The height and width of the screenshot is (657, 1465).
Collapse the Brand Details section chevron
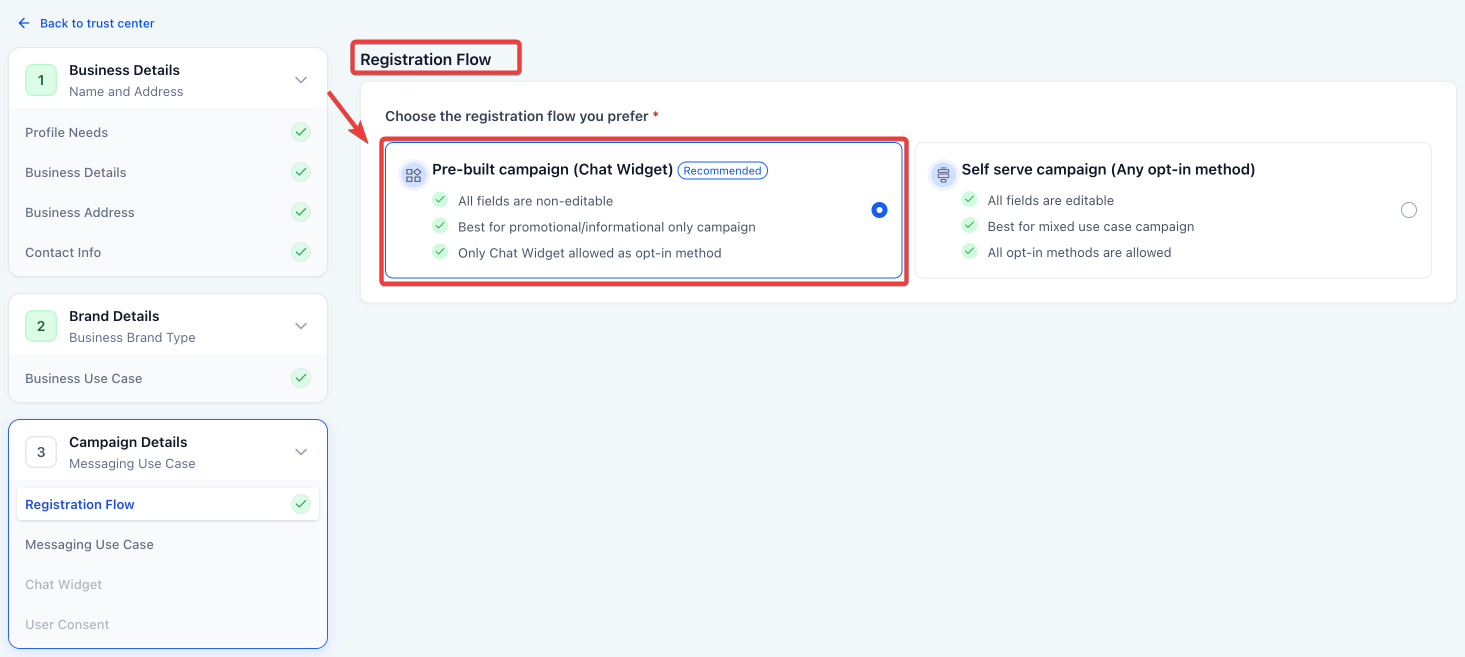coord(301,326)
